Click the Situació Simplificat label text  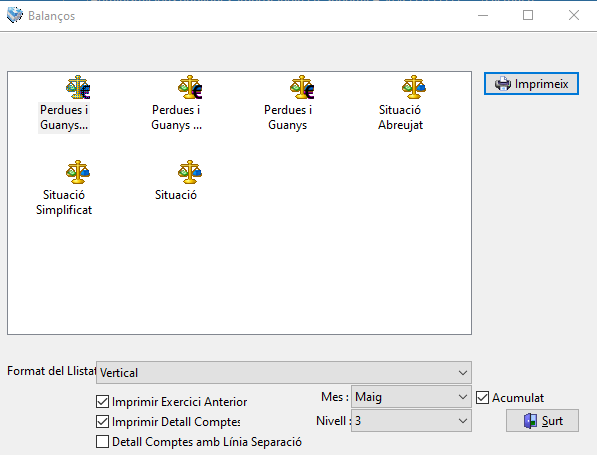coord(64,202)
